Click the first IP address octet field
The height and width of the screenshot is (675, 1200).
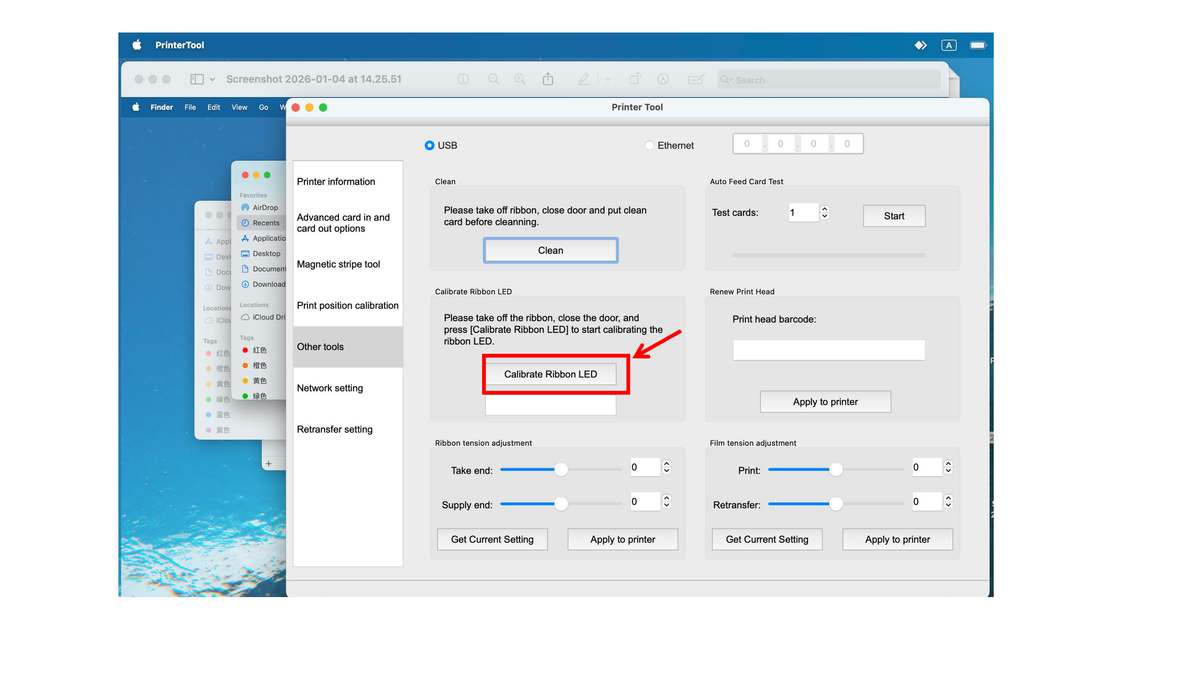(747, 144)
